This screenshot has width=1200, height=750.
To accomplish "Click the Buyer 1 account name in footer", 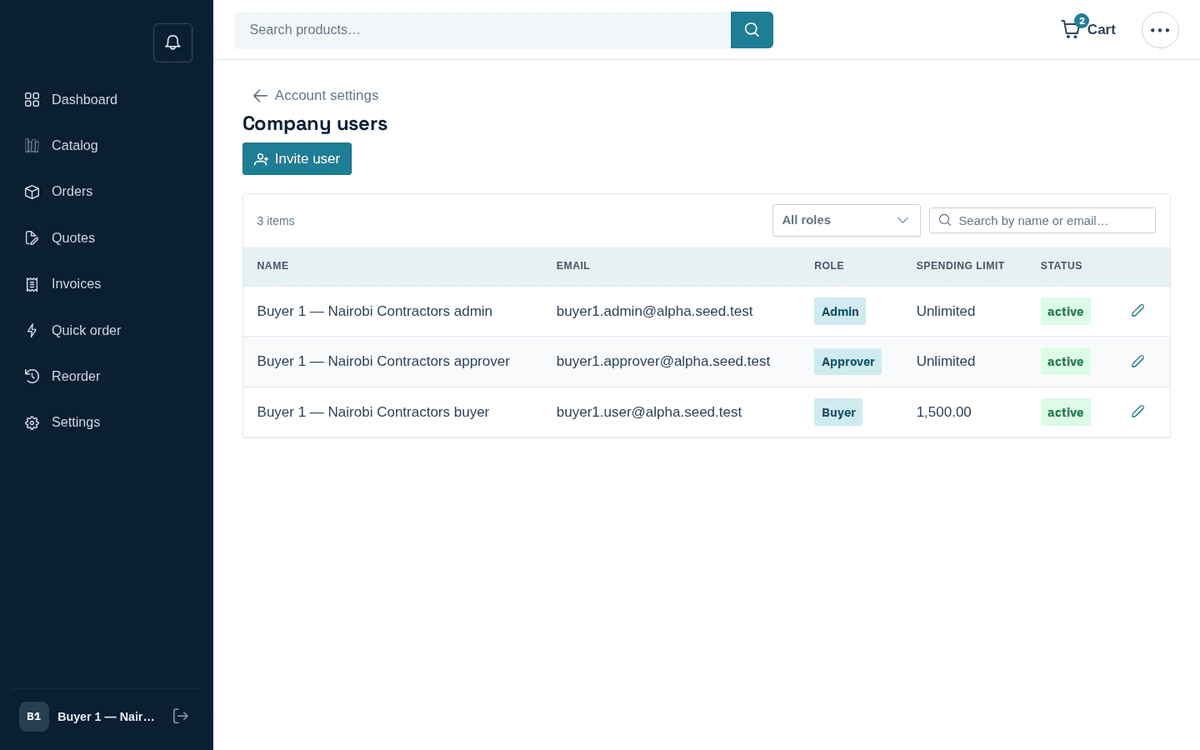I will coord(106,717).
